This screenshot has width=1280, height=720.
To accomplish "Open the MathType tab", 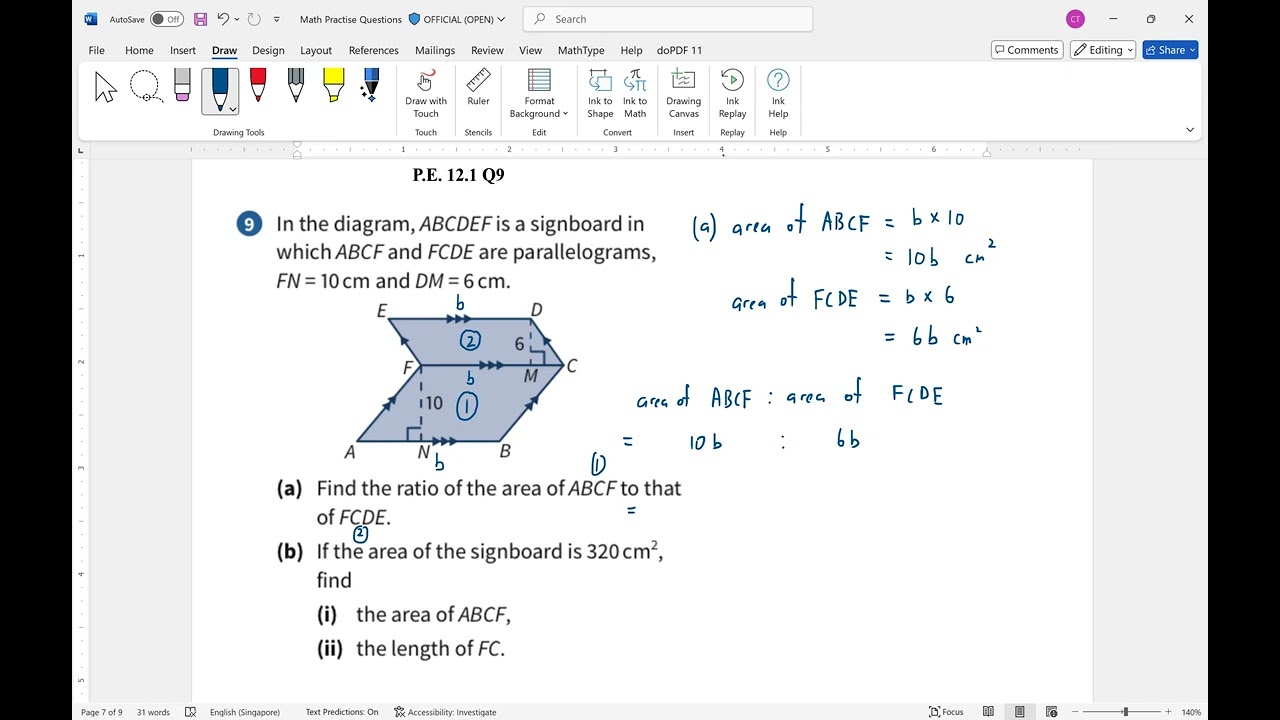I will pyautogui.click(x=581, y=50).
